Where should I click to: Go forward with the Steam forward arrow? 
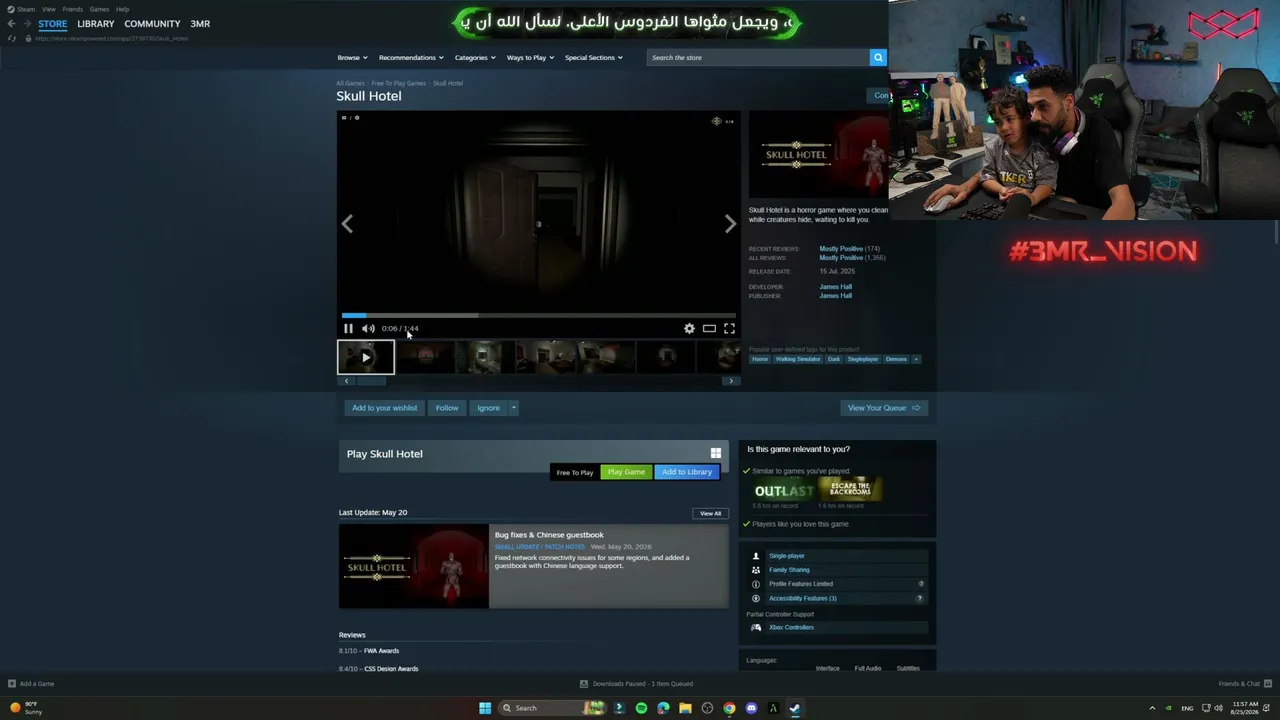27,24
